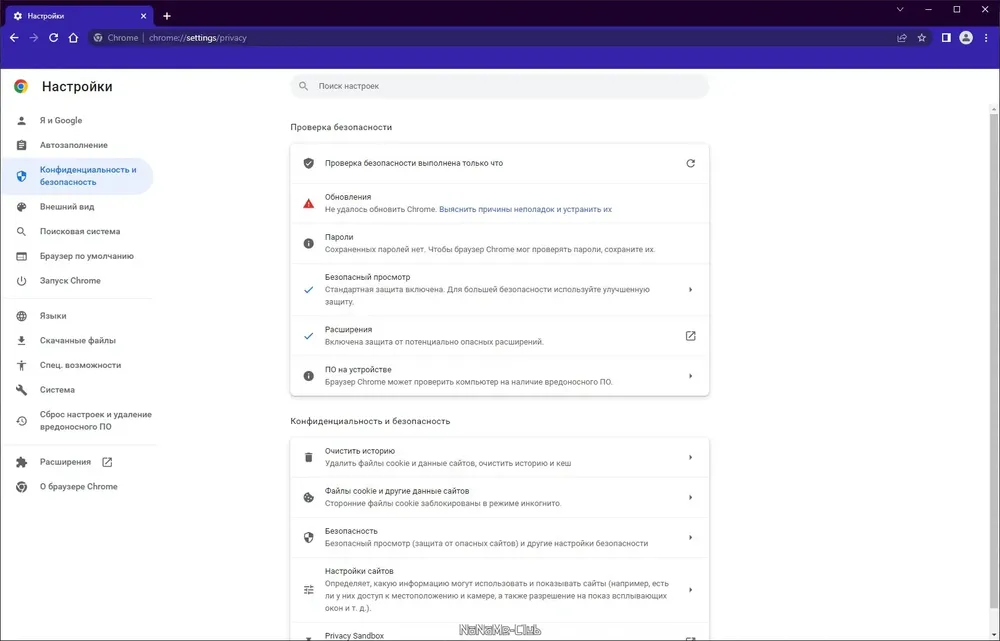Open О браузере Chrome page
This screenshot has height=641, width=1000.
(x=77, y=487)
